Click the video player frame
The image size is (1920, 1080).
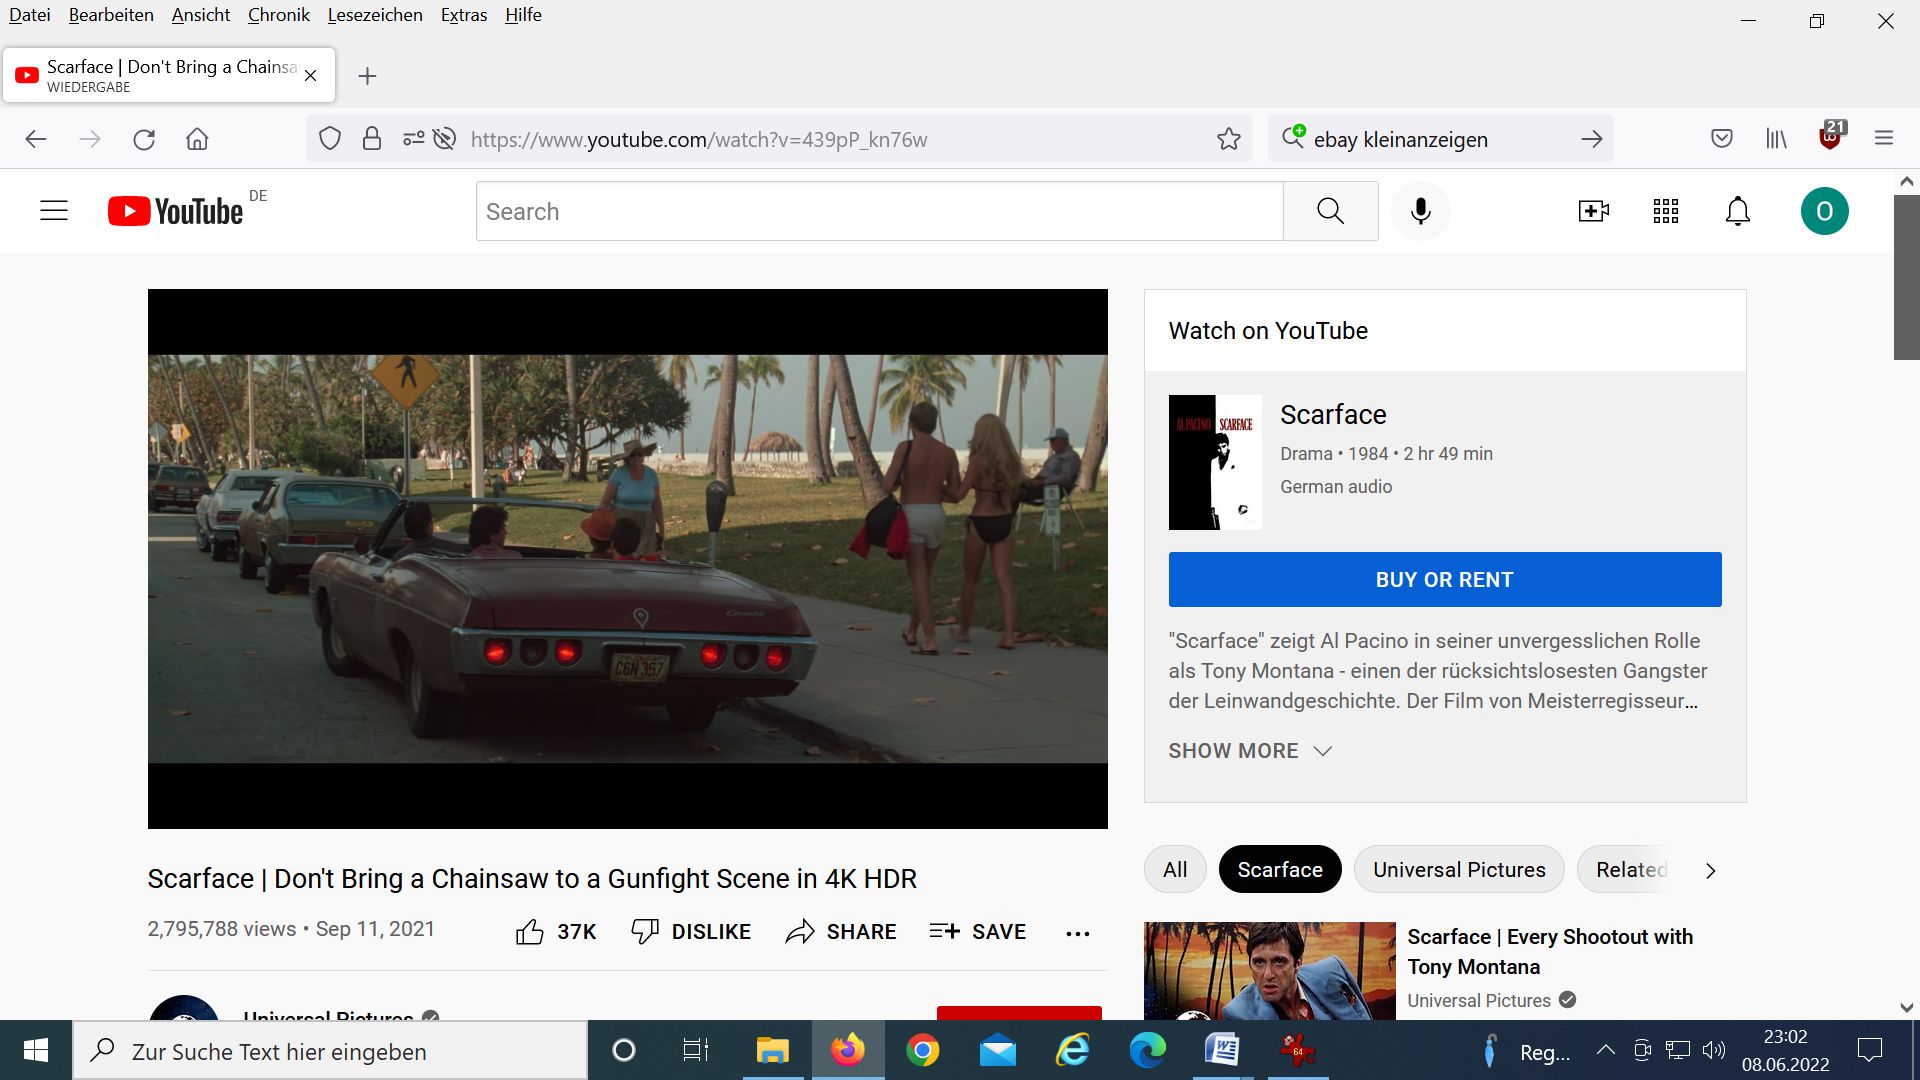(x=628, y=559)
